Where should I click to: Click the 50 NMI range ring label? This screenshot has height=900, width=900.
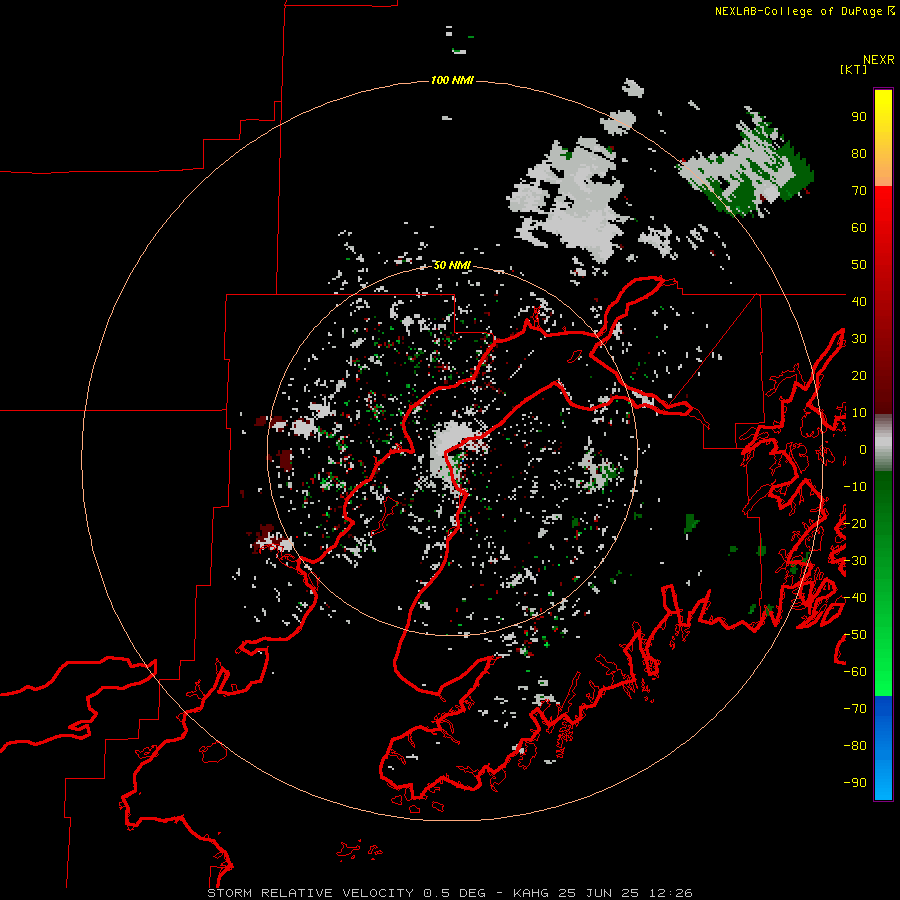click(452, 265)
